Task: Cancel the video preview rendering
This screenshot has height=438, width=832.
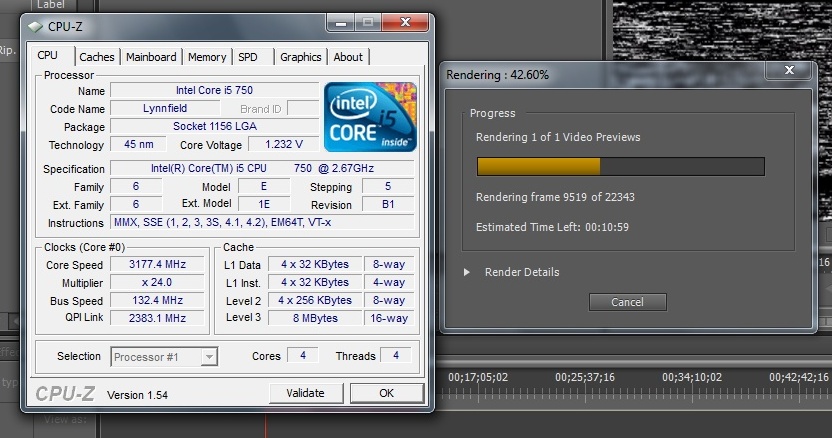Action: click(627, 302)
